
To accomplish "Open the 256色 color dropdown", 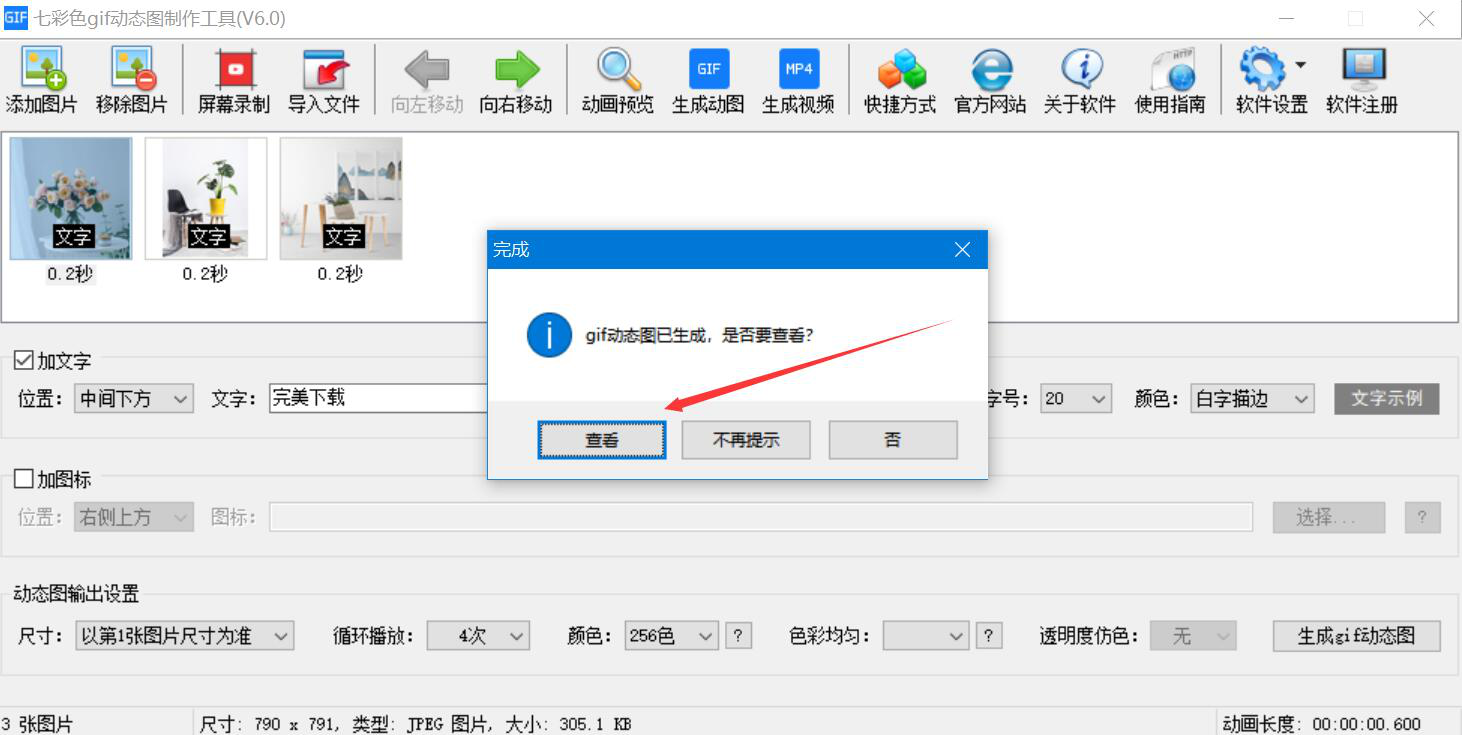I will pos(671,636).
